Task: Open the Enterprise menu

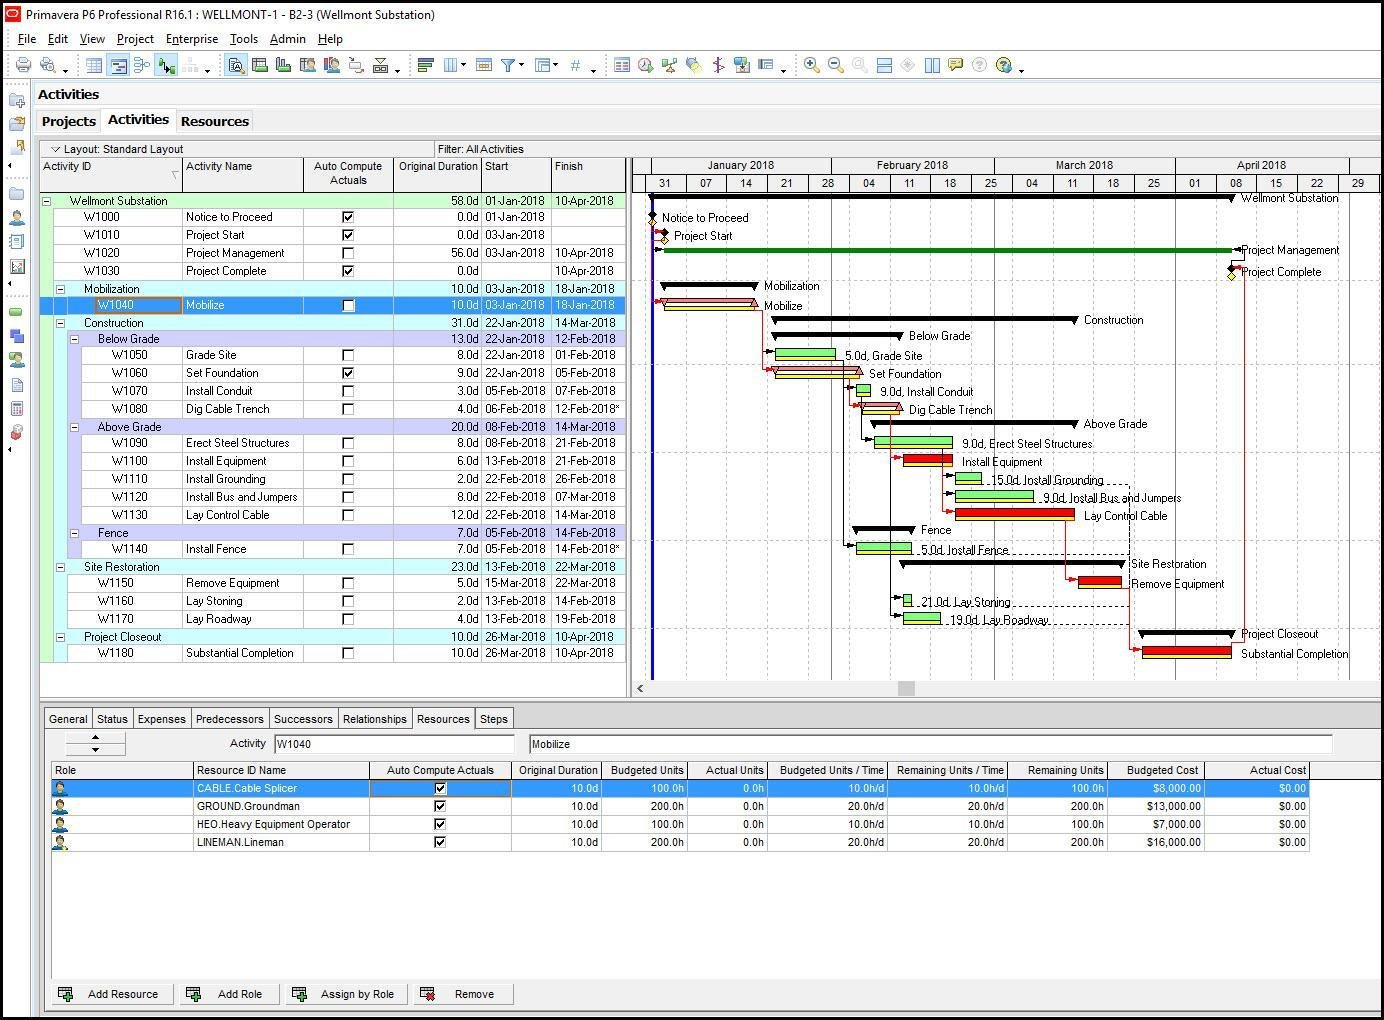Action: coord(192,39)
